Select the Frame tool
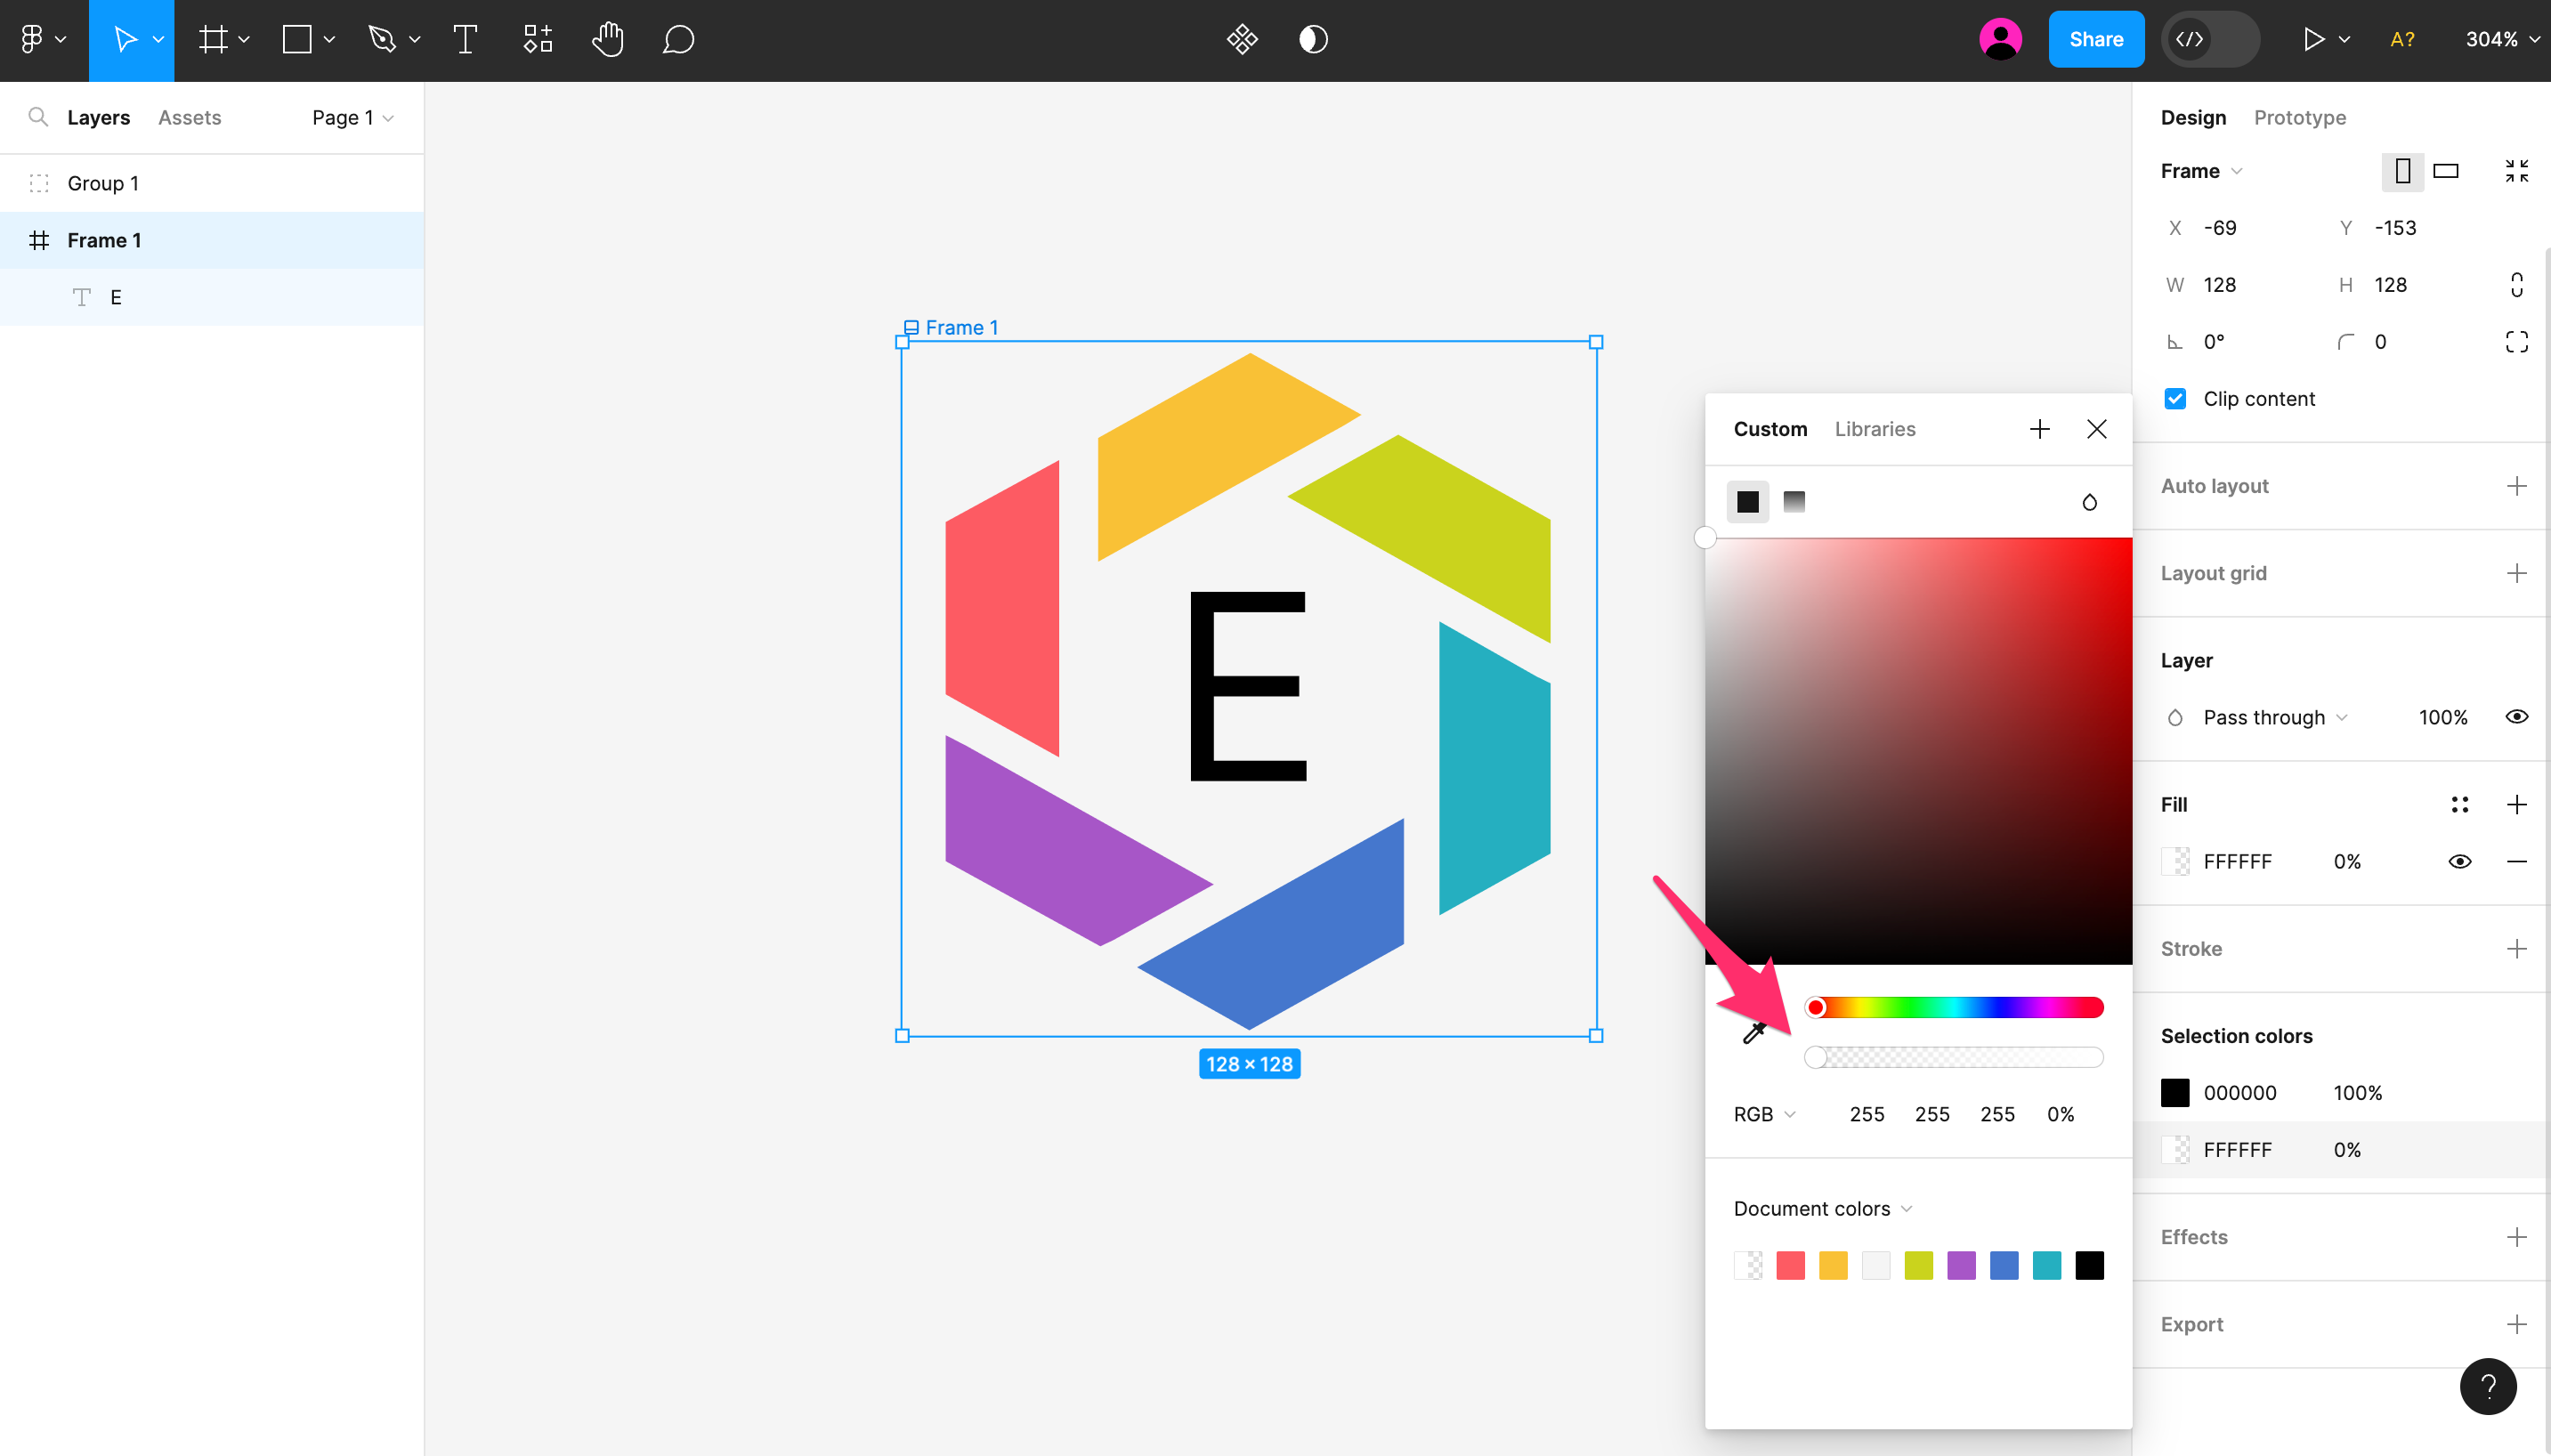This screenshot has width=2551, height=1456. (x=212, y=39)
